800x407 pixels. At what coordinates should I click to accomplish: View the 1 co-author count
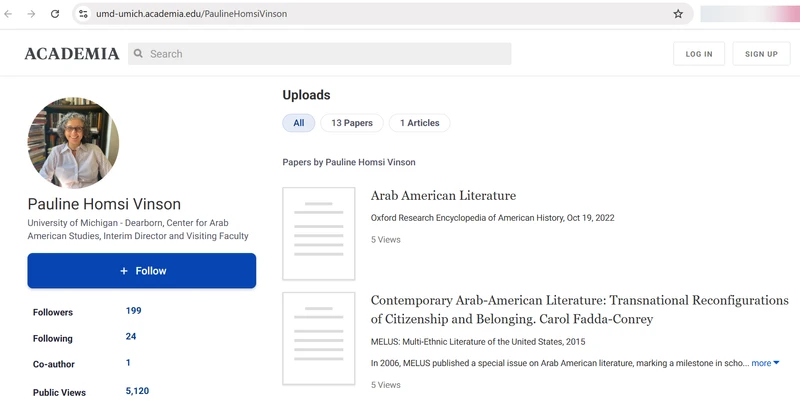click(x=128, y=363)
